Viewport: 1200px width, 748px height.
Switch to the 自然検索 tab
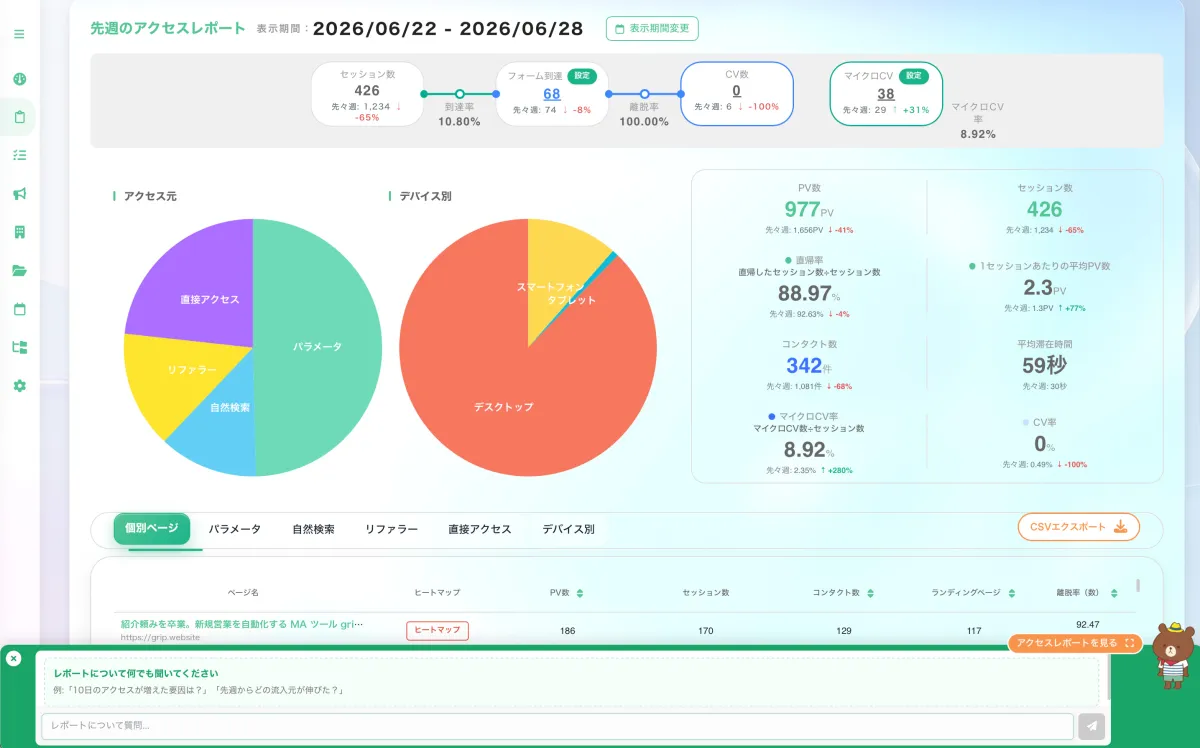[x=313, y=529]
